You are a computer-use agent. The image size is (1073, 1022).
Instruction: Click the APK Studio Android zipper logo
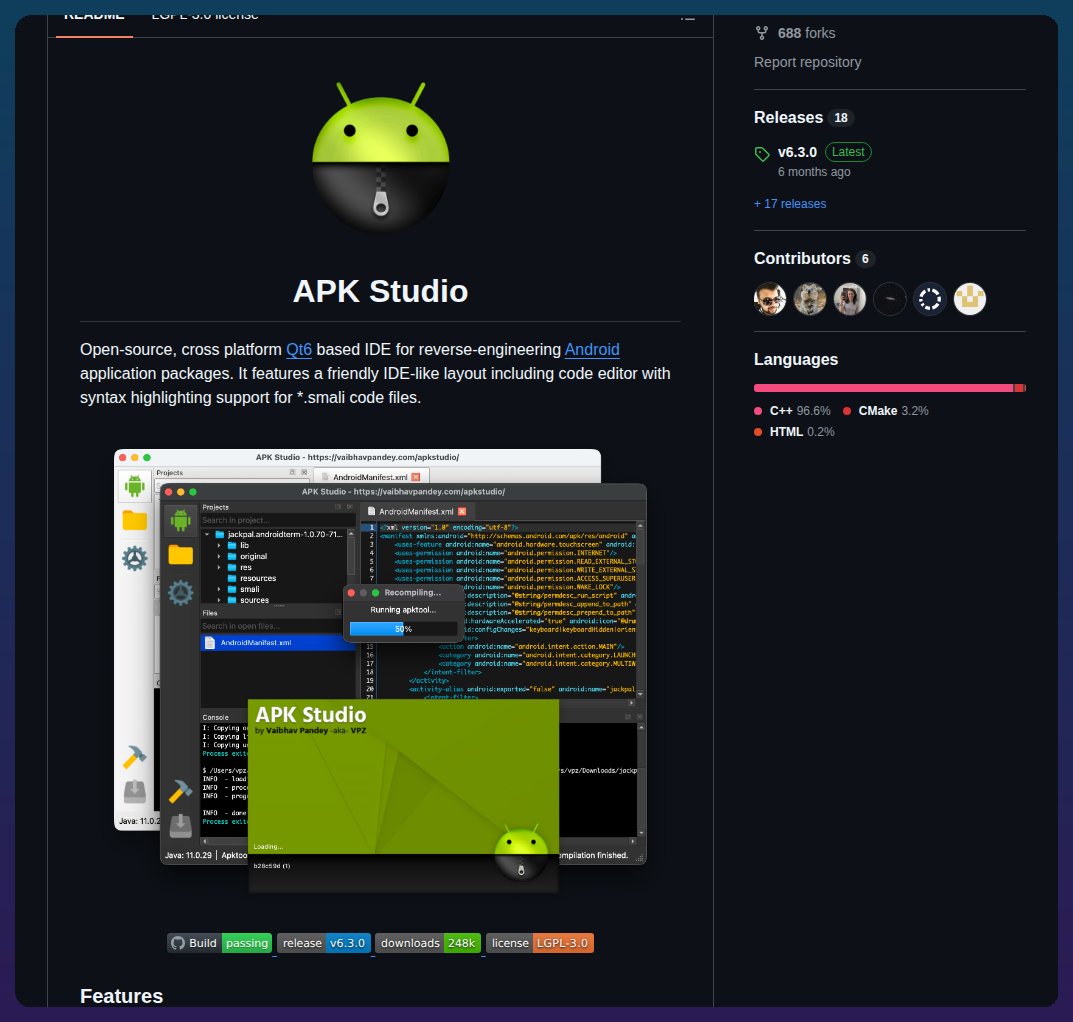380,159
